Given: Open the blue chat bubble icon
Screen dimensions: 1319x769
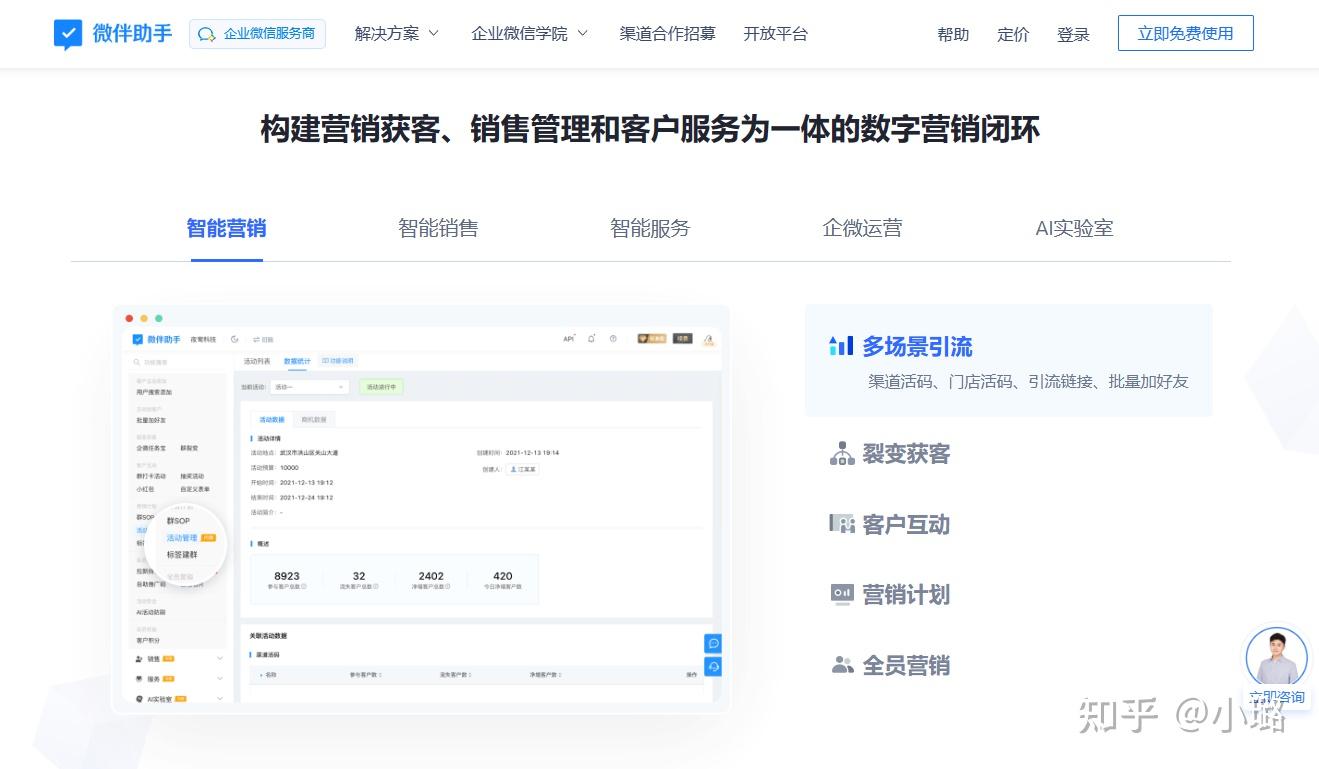Looking at the screenshot, I should coord(713,643).
